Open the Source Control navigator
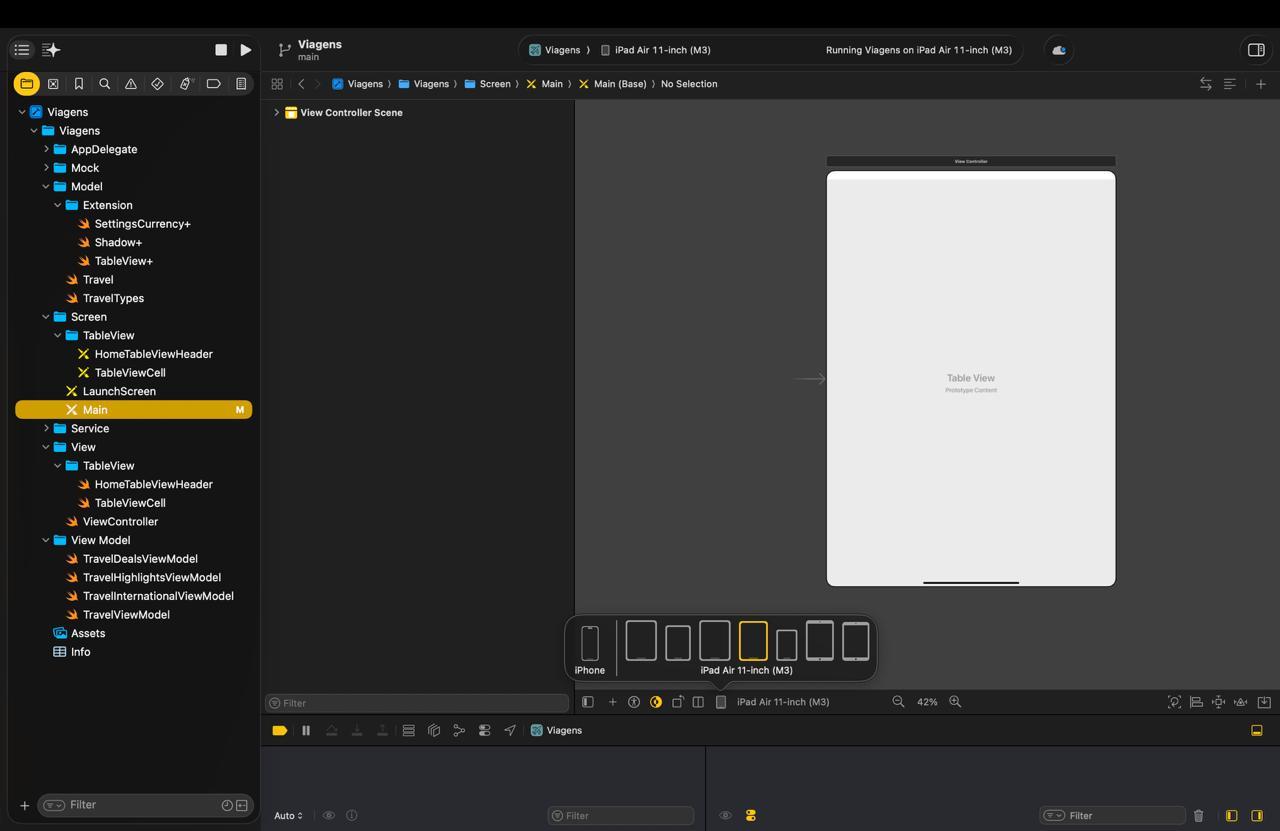1280x831 pixels. 53,84
